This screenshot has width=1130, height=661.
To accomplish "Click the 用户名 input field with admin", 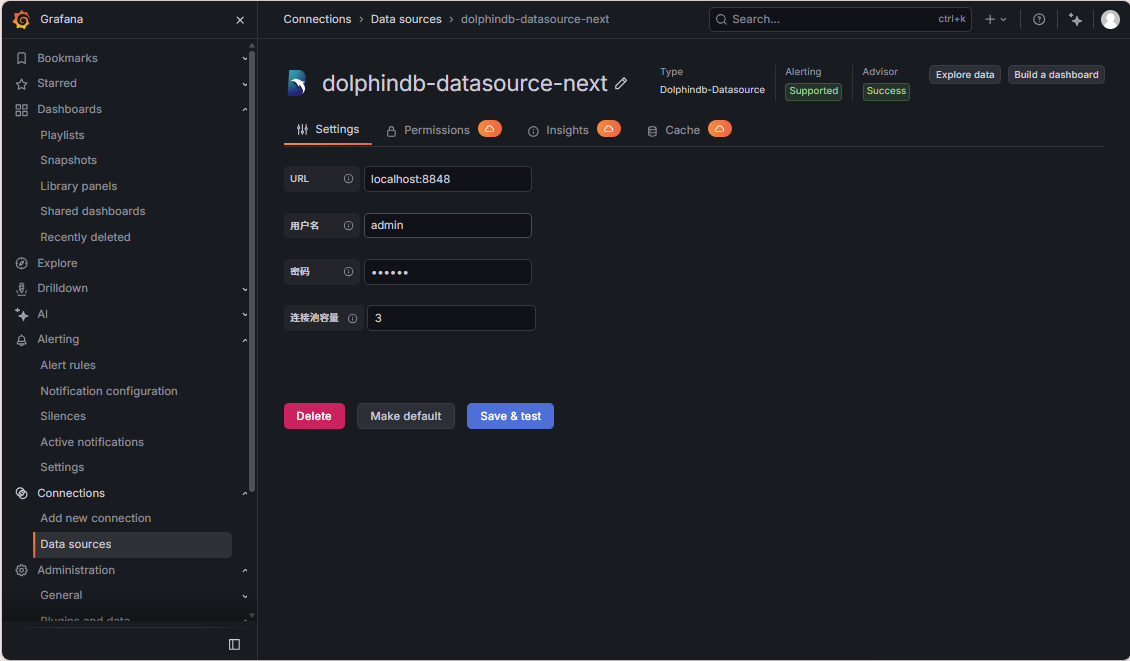I will 448,226.
